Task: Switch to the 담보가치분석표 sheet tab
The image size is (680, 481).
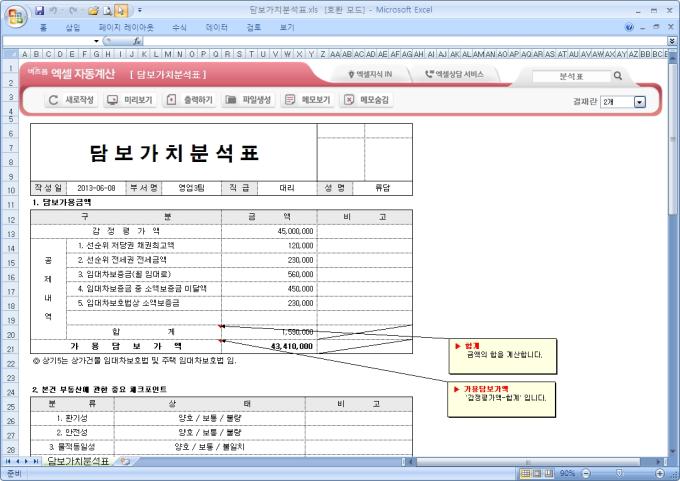Action: (78, 461)
